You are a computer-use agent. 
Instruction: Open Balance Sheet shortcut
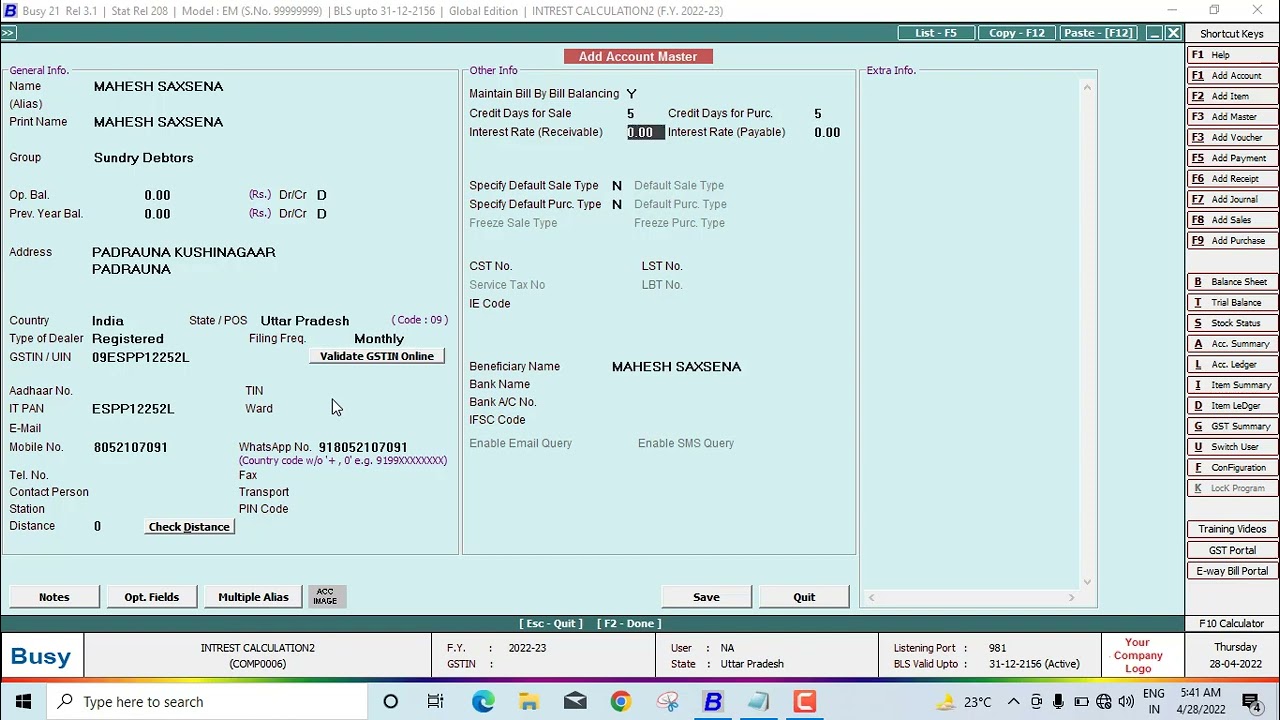click(1232, 282)
